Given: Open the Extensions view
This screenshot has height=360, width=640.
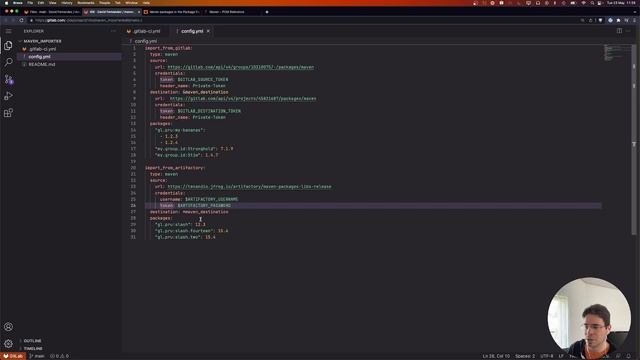Looking at the screenshot, I should coord(8,113).
